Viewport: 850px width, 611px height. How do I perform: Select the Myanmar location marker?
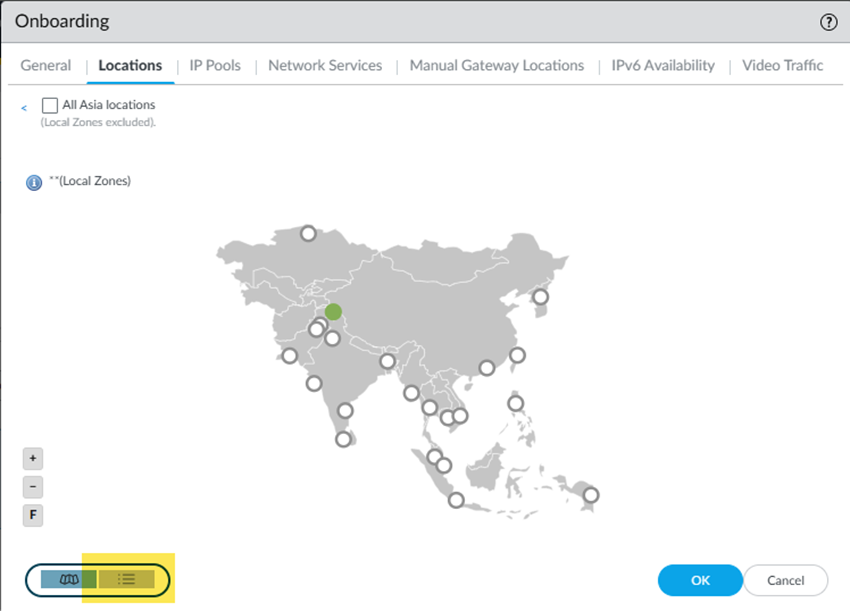pyautogui.click(x=411, y=393)
